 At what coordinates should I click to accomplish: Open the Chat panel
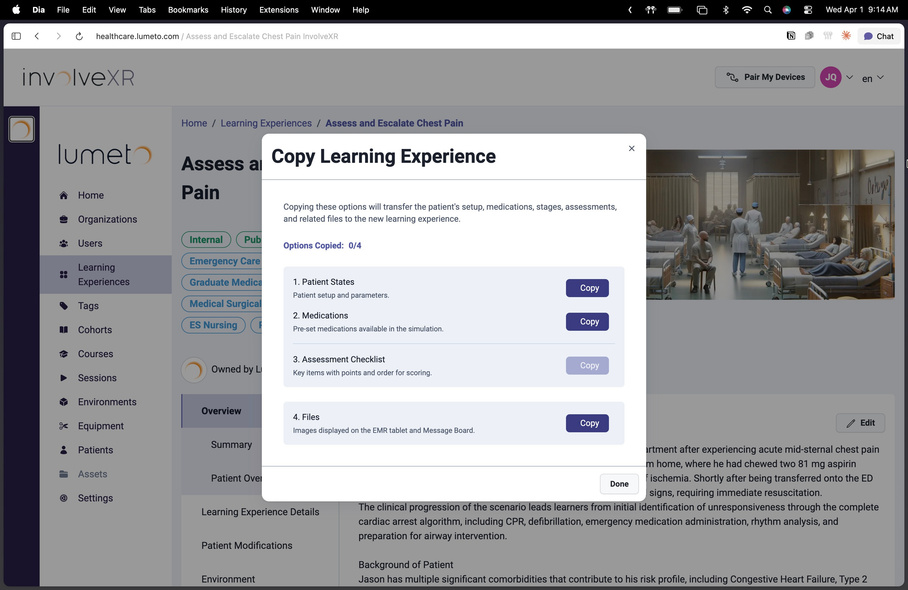pos(878,36)
